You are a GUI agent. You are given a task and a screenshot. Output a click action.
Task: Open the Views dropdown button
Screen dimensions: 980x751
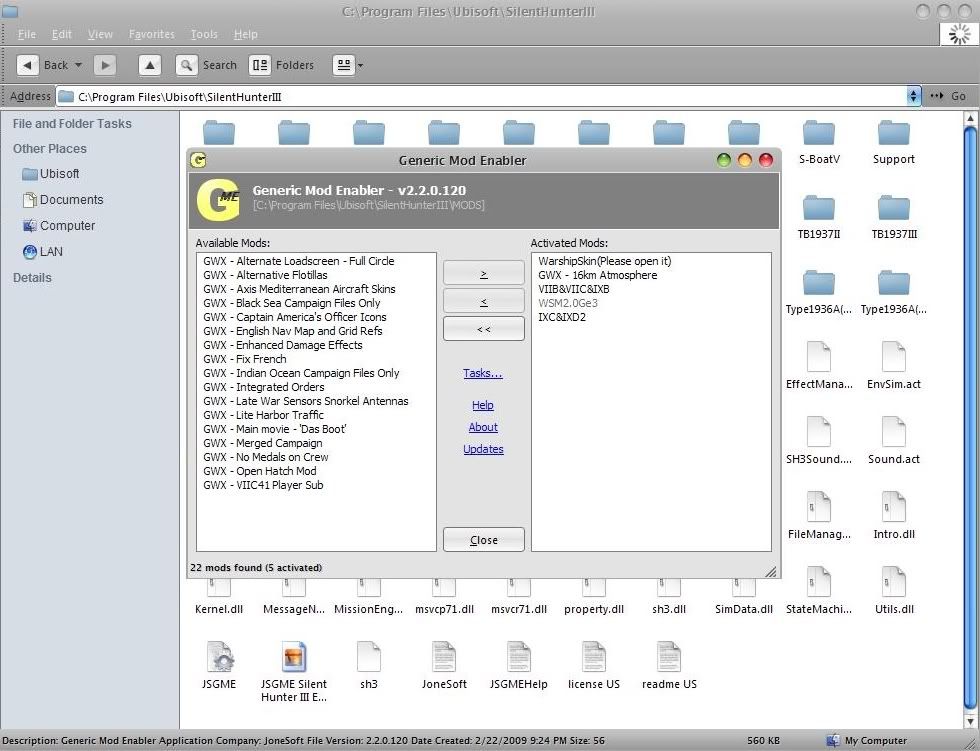click(348, 65)
